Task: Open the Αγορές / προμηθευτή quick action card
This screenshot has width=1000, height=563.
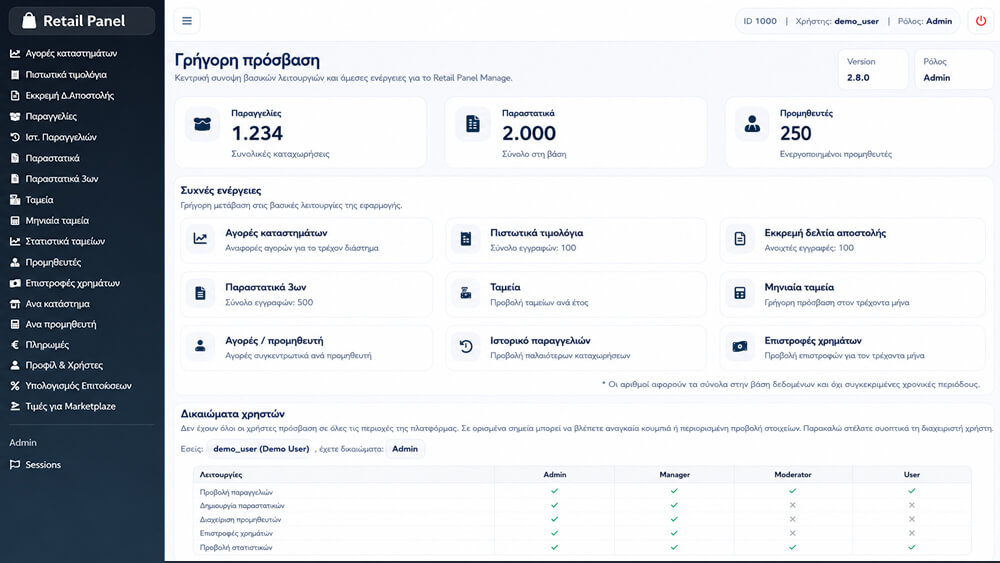Action: 306,347
